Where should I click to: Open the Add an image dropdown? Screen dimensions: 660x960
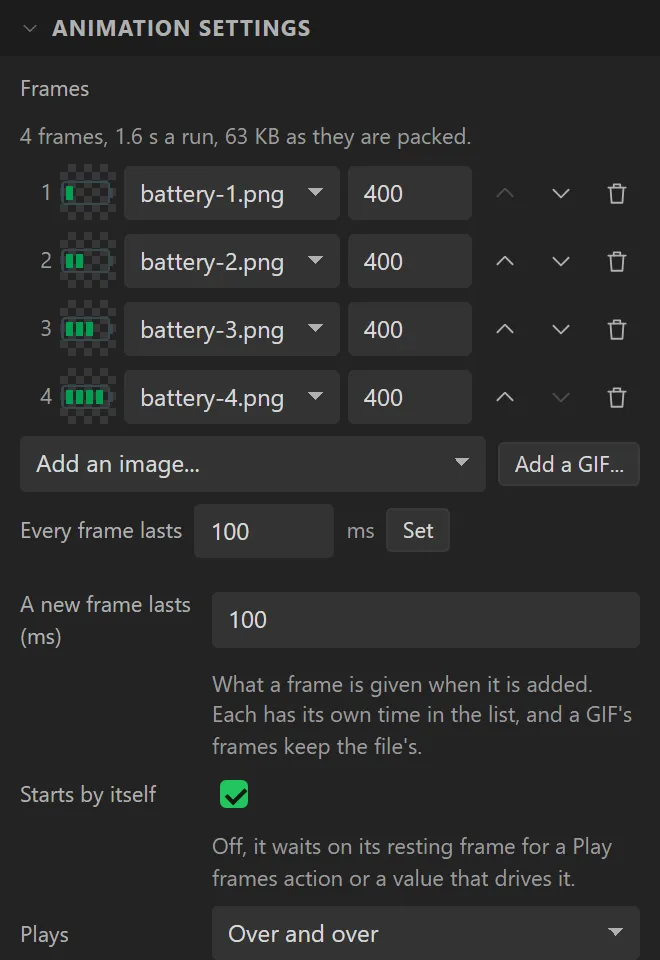click(253, 464)
